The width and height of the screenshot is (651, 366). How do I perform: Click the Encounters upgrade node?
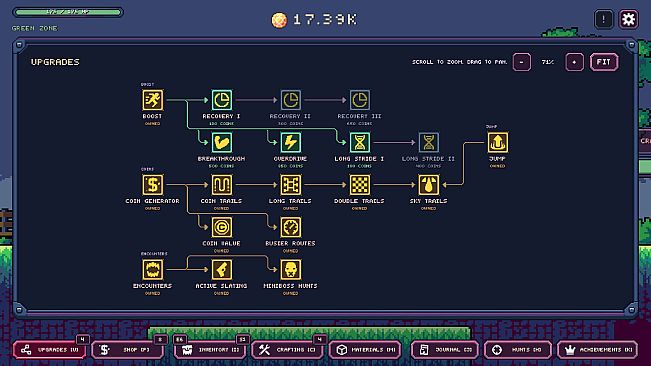point(152,269)
